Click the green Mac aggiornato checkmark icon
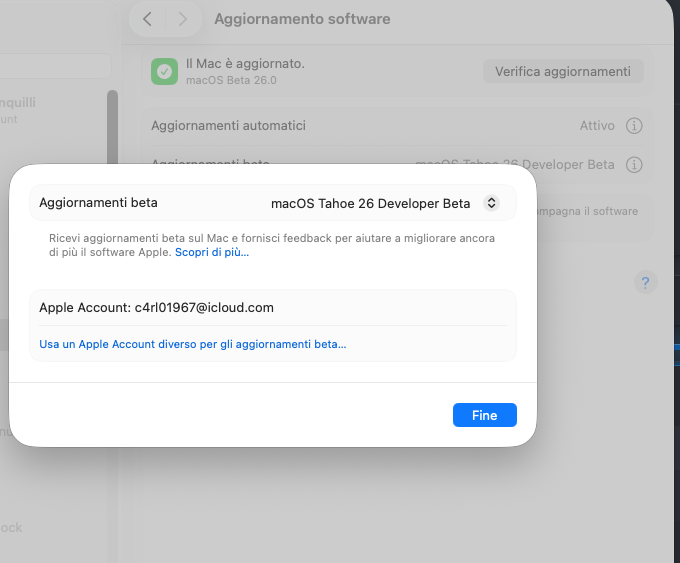 164,72
